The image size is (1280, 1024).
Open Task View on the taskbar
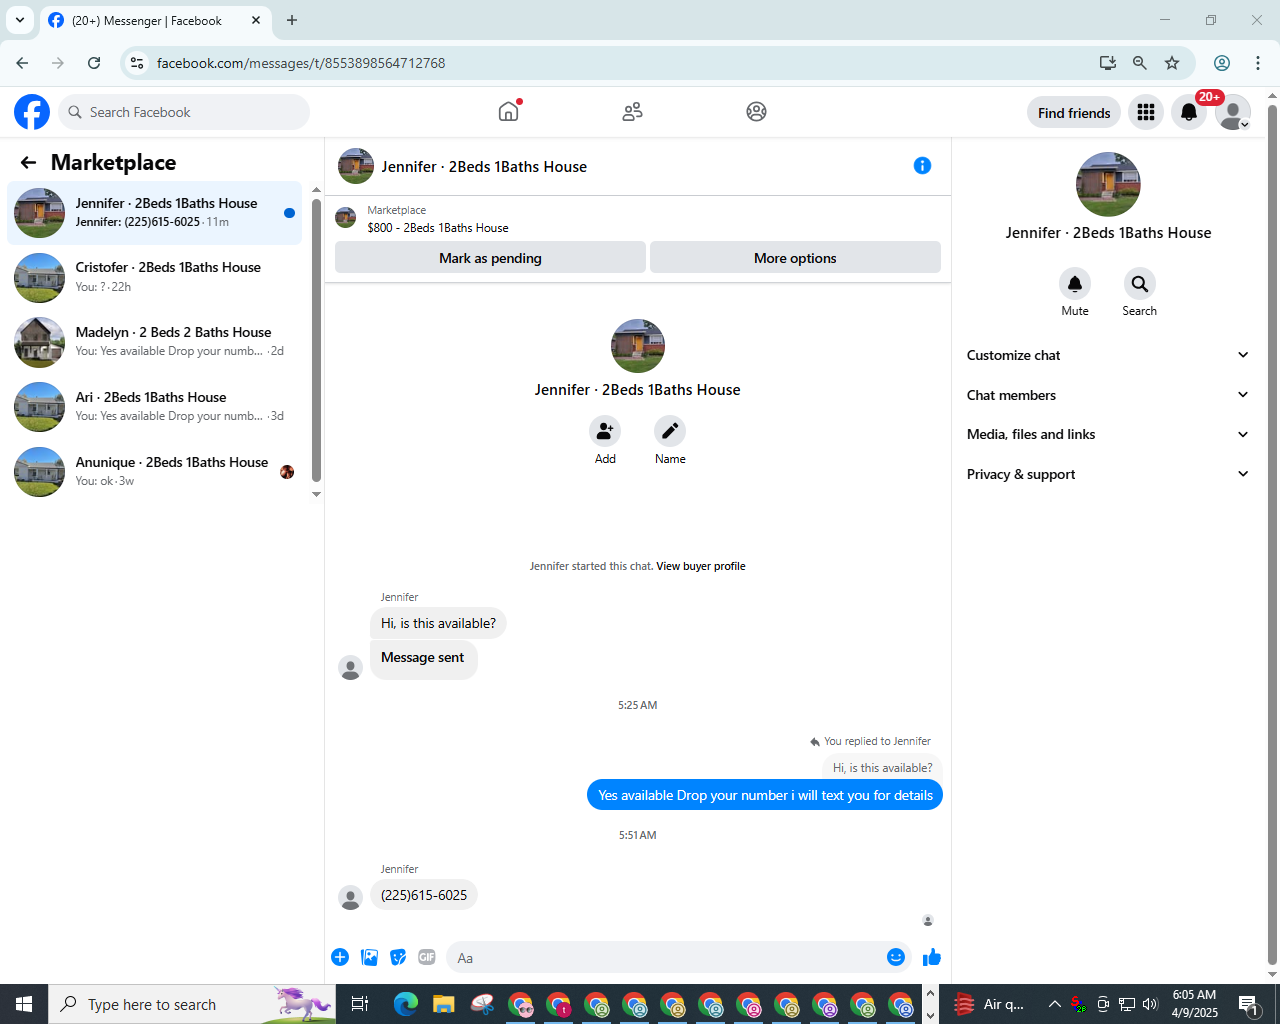(x=360, y=1004)
